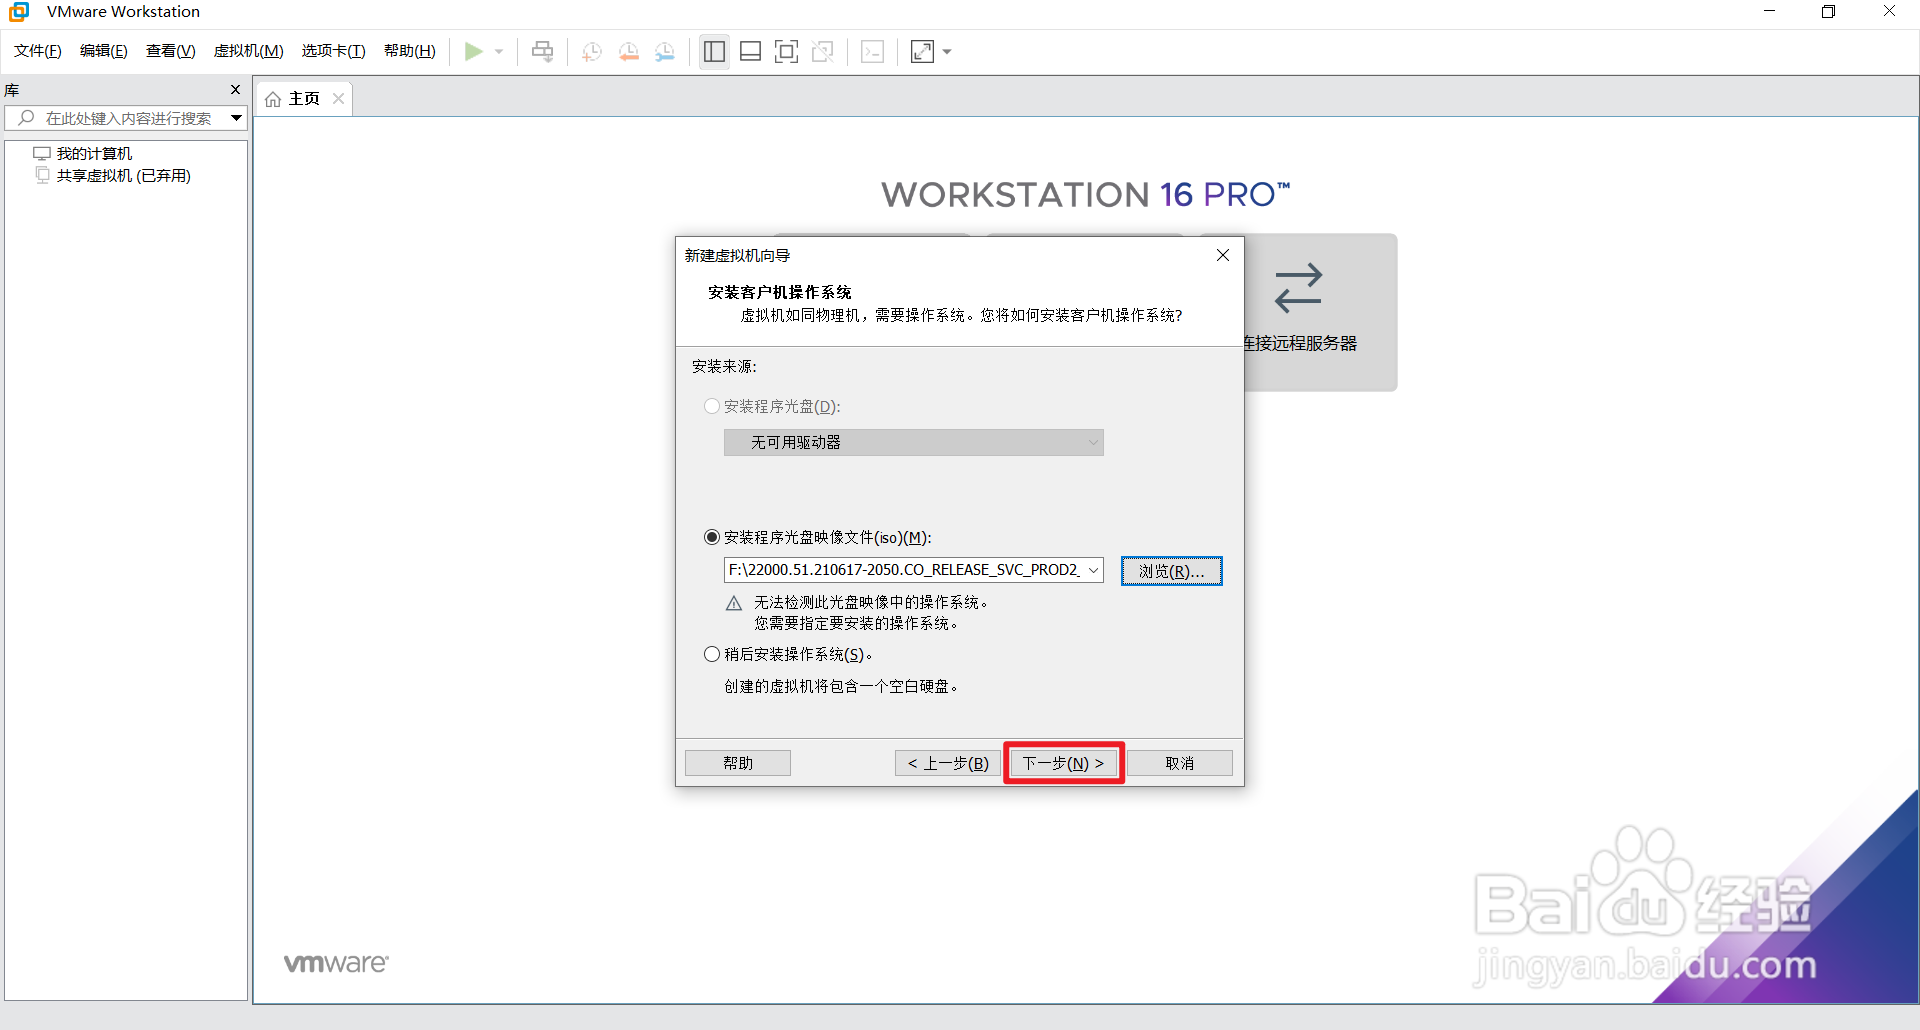
Task: Minimize the VMware Workstation window
Action: [1769, 12]
